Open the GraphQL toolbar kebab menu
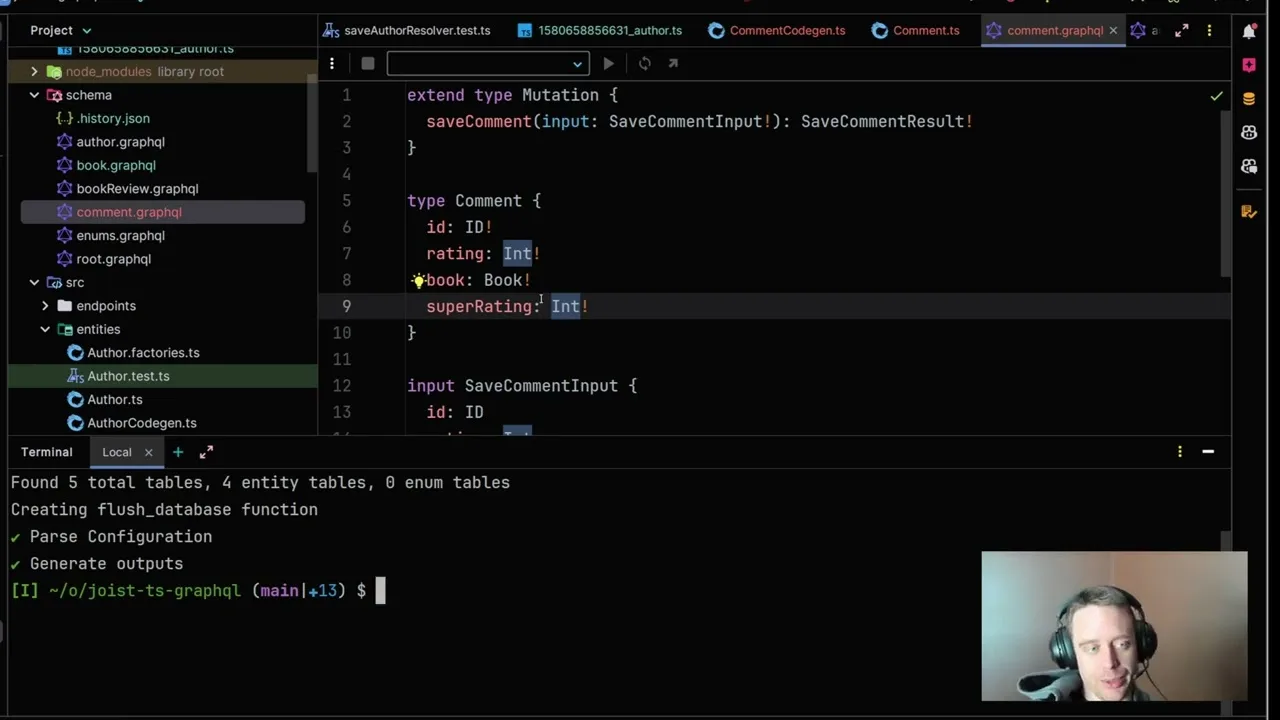This screenshot has width=1280, height=720. click(x=331, y=63)
